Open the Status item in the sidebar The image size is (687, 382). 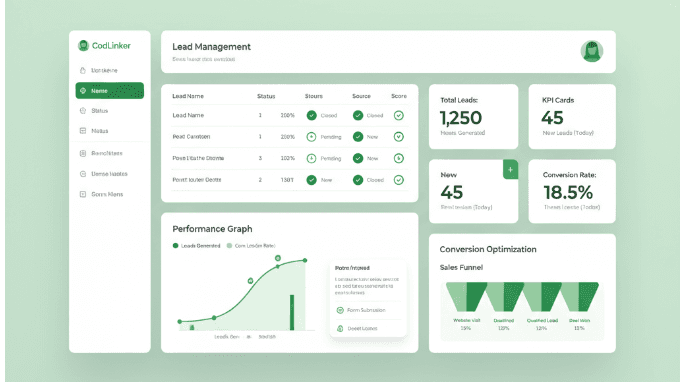pyautogui.click(x=99, y=111)
